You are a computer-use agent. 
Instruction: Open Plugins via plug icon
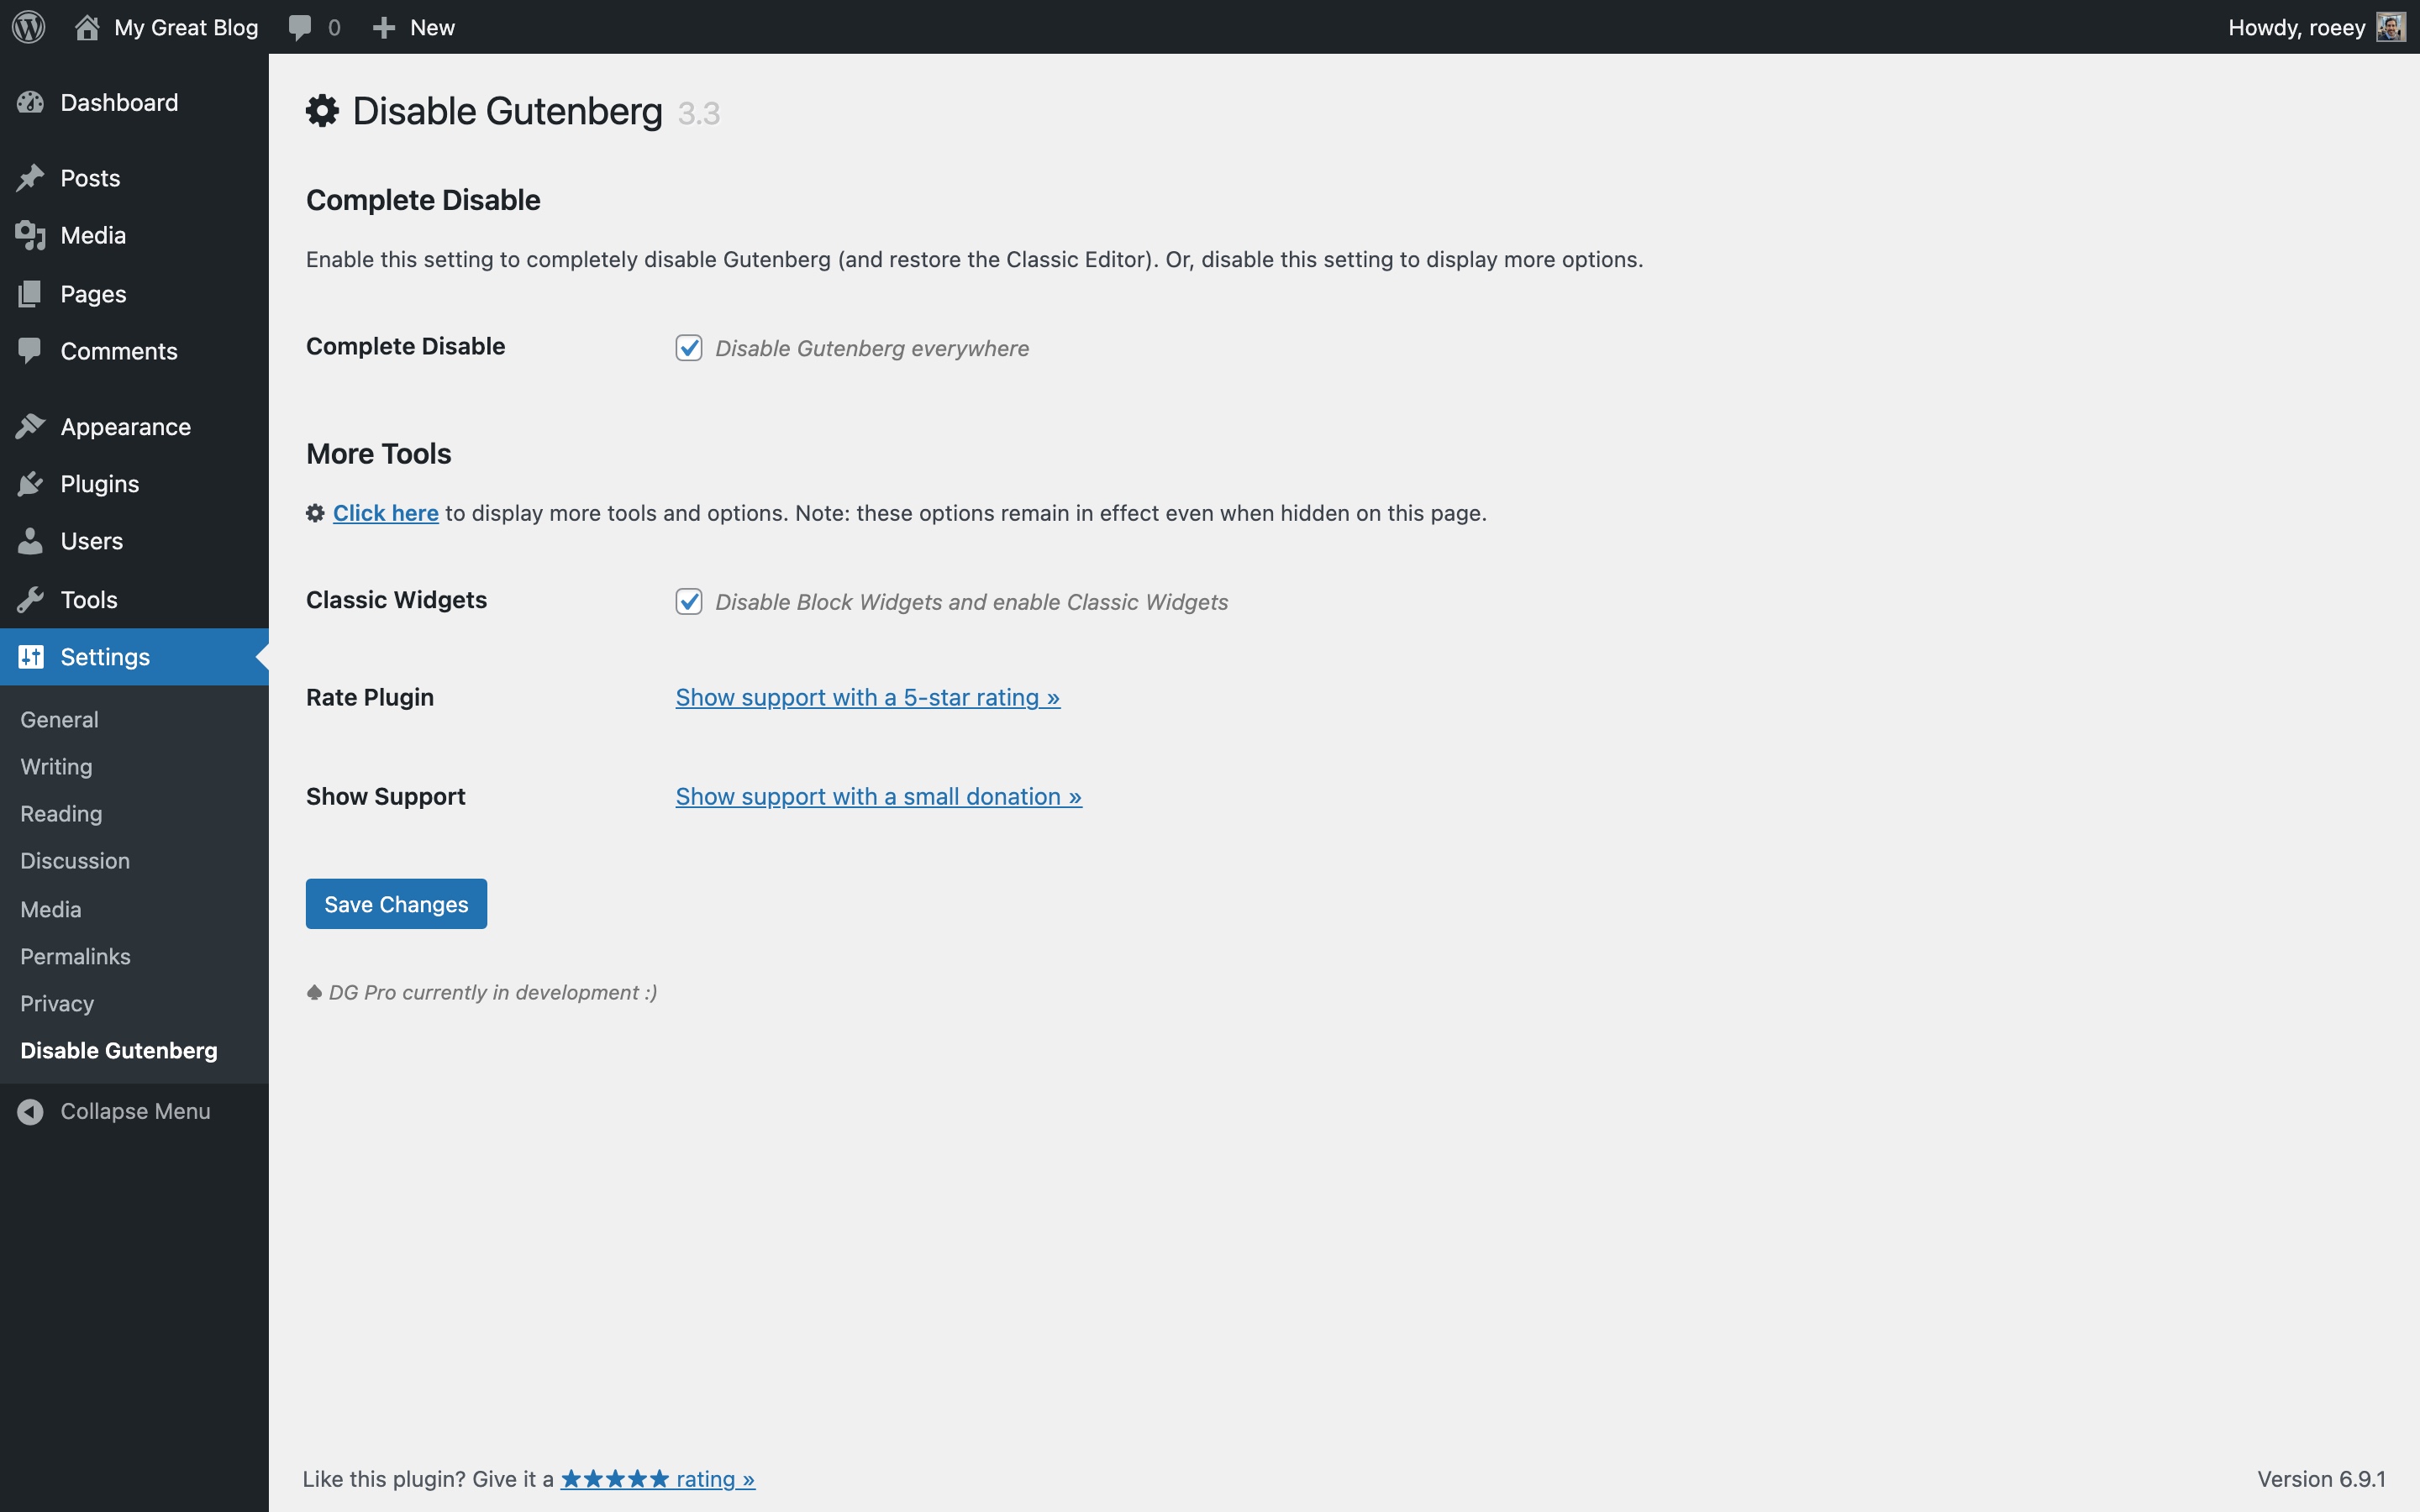pos(30,484)
